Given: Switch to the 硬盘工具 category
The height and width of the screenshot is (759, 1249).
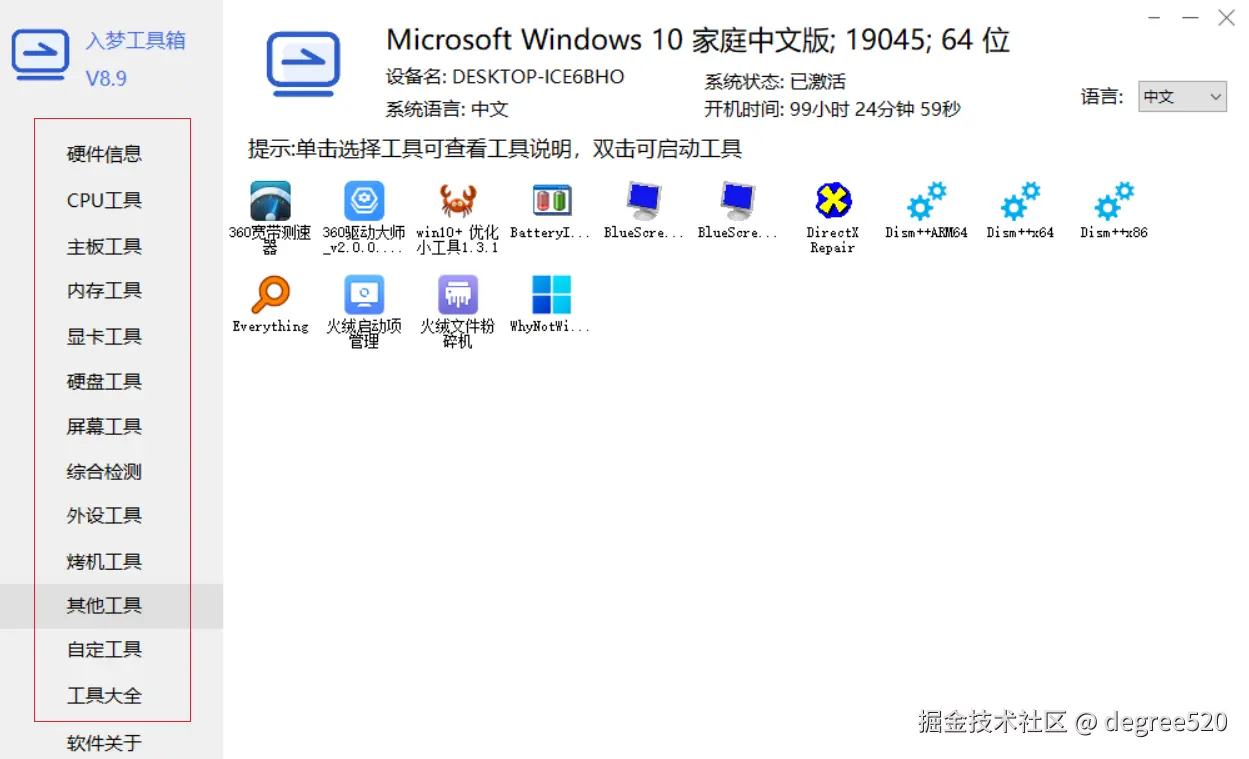Looking at the screenshot, I should tap(104, 382).
